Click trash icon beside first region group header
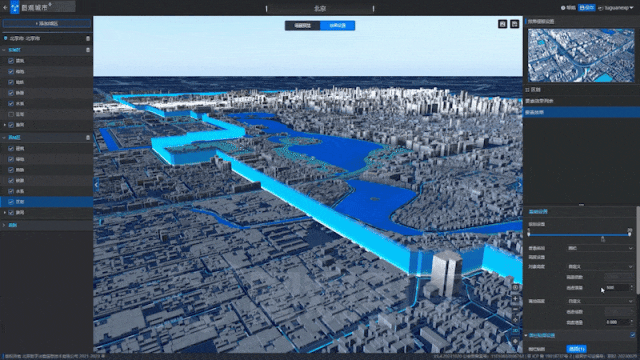Viewport: 640px width, 360px height. coord(88,50)
